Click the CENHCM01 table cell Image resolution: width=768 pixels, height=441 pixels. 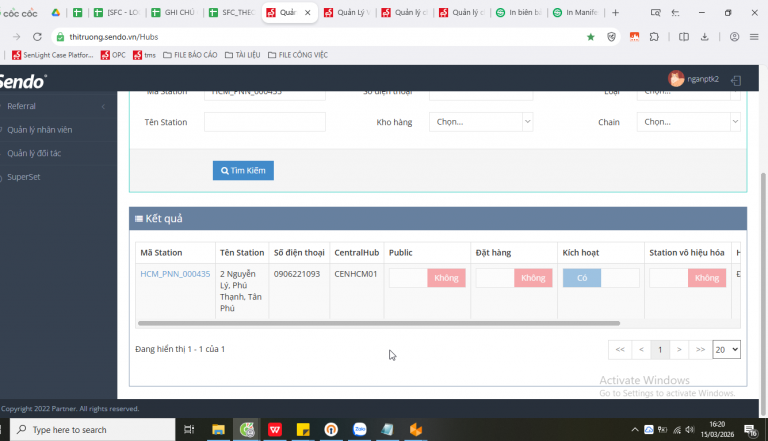tap(356, 274)
